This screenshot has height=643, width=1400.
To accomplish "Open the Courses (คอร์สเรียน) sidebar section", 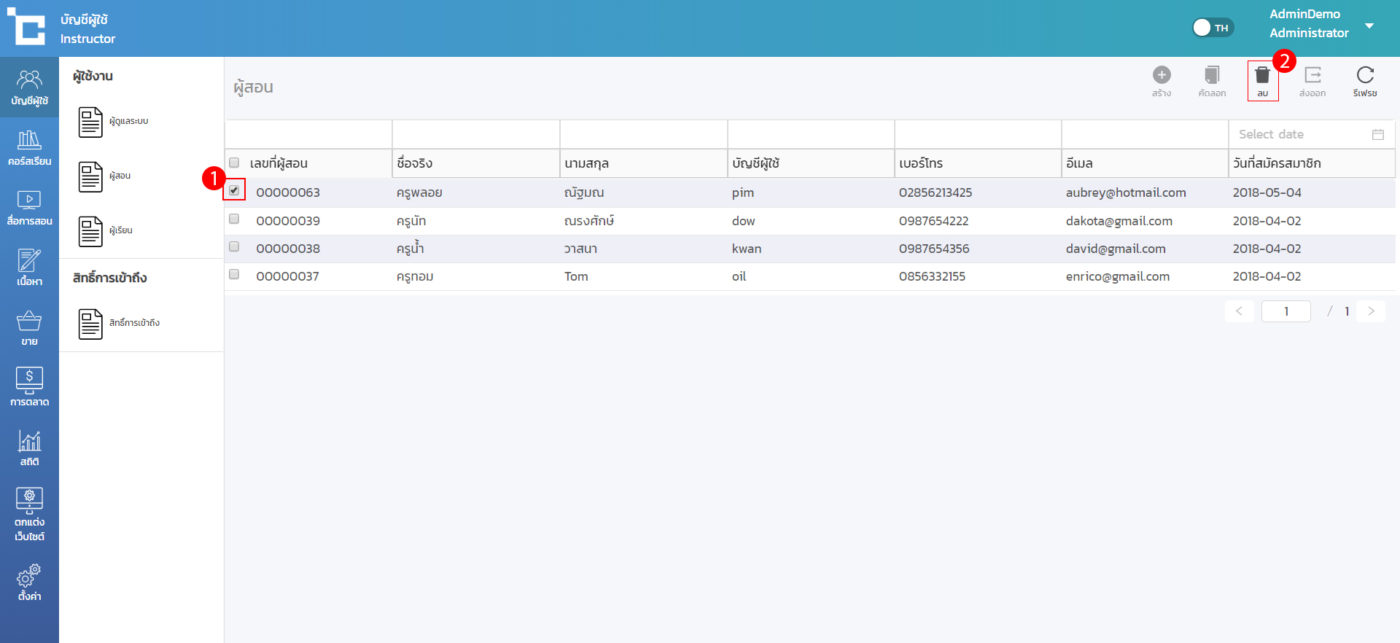I will [x=29, y=147].
